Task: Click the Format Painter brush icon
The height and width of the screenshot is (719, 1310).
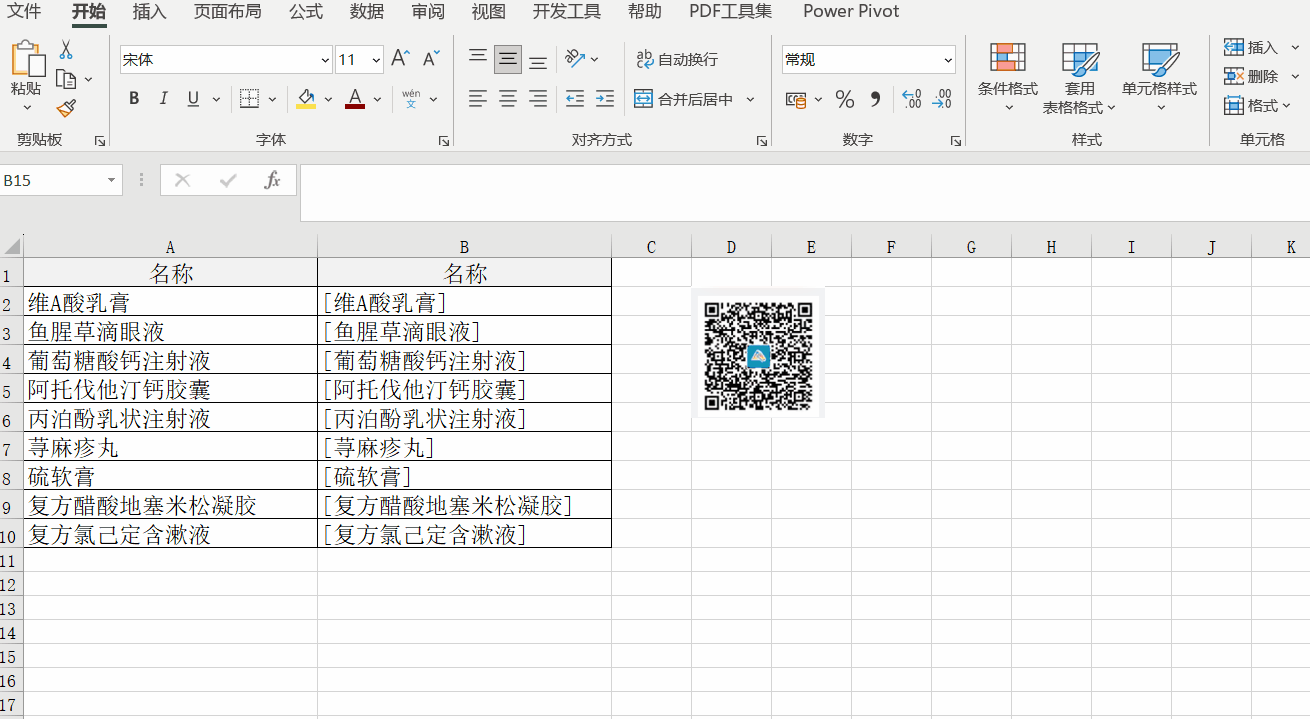Action: point(66,108)
